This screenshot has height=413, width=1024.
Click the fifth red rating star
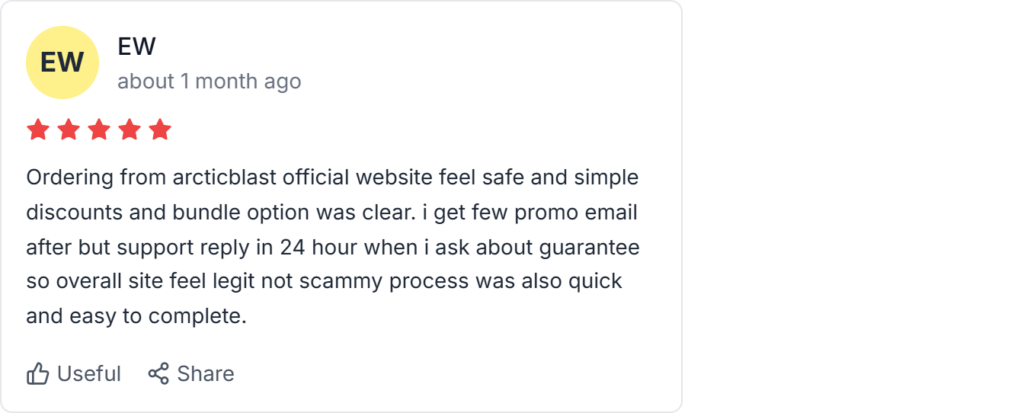point(160,130)
